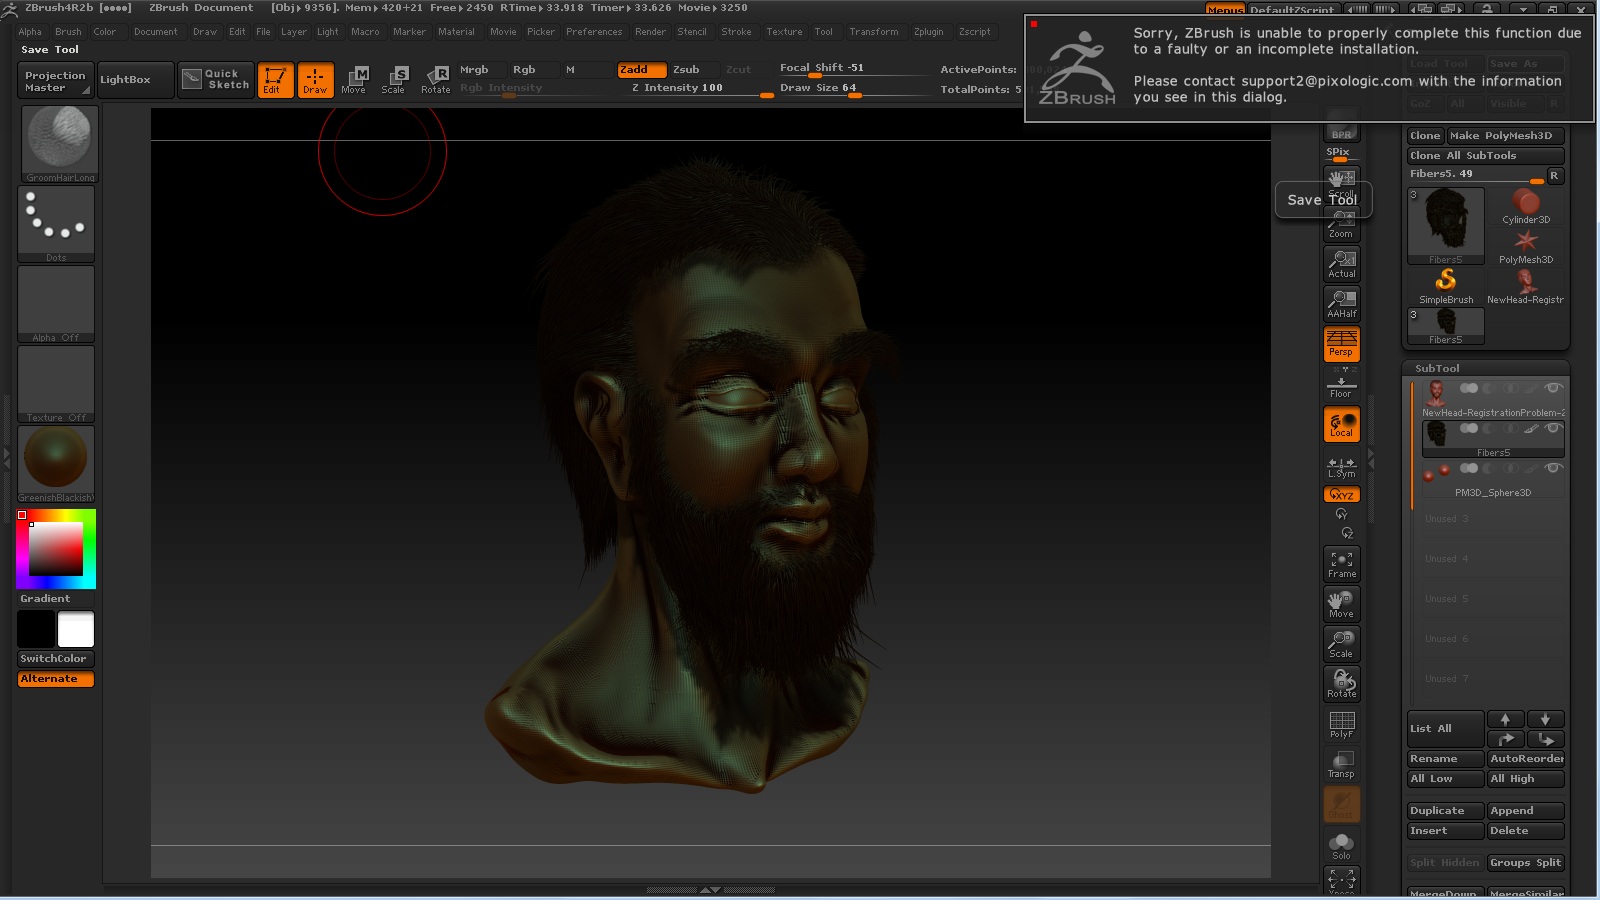Click the SwitchColor button
Screen dimensions: 1600x900
click(56, 659)
